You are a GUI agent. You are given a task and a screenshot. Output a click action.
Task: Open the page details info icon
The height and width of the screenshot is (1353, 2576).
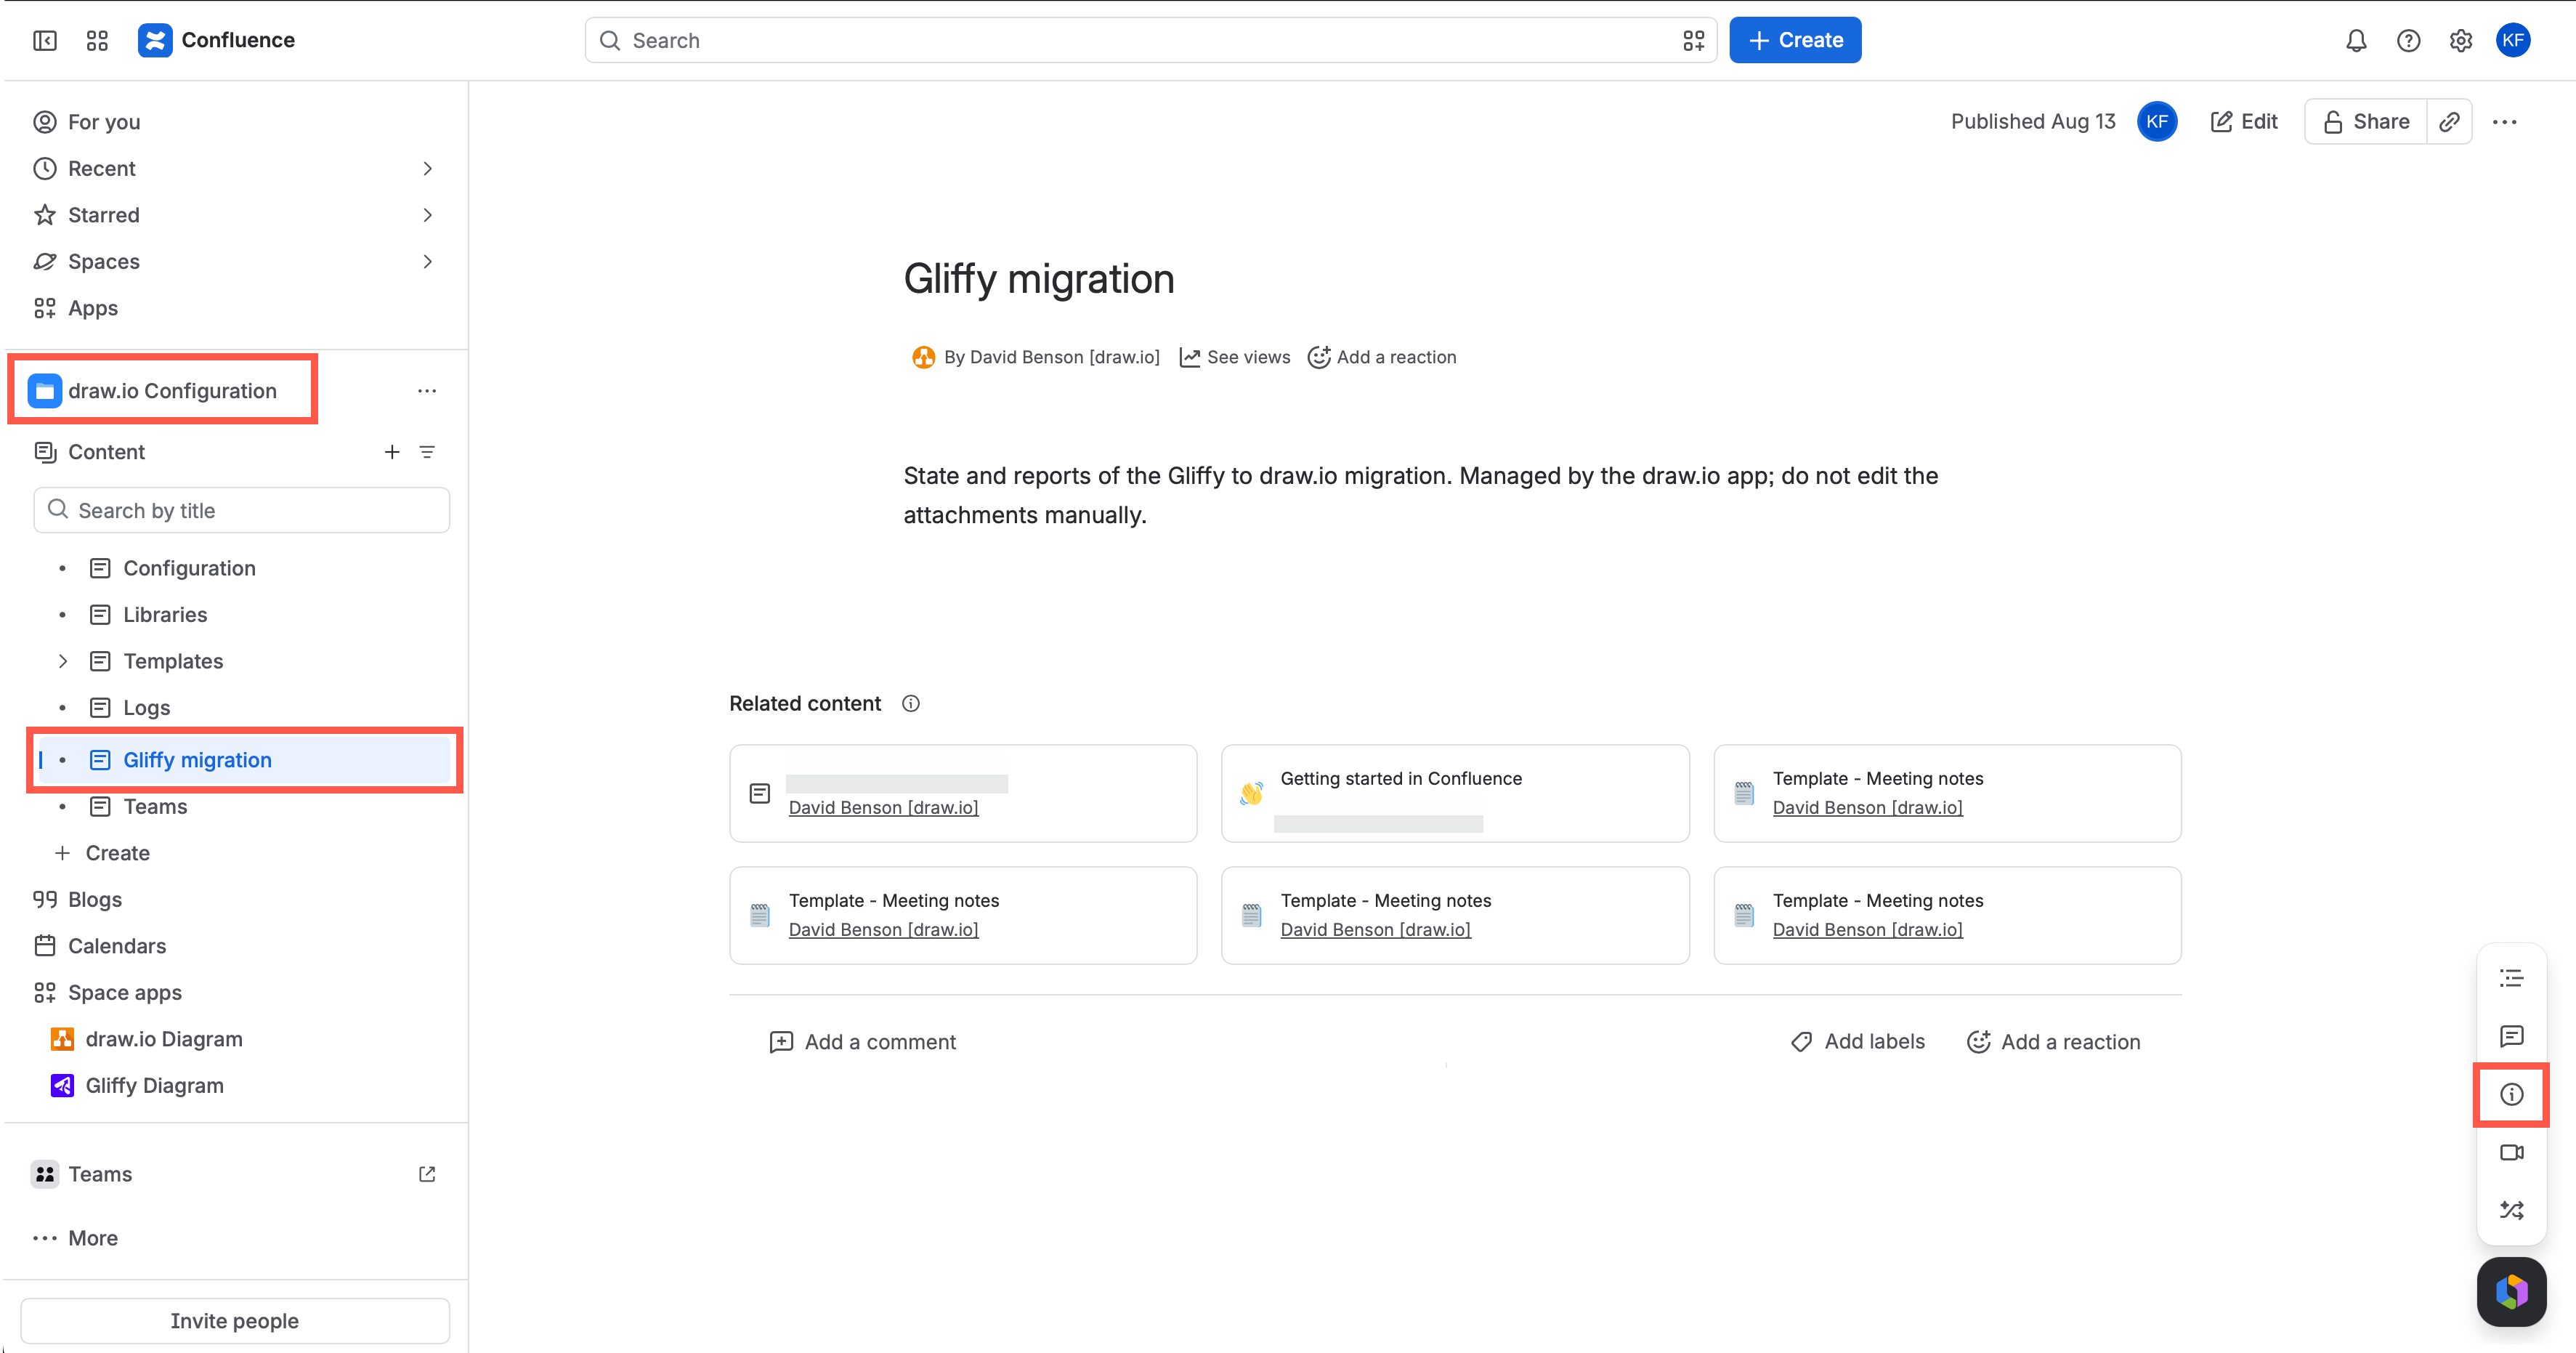pyautogui.click(x=2511, y=1094)
